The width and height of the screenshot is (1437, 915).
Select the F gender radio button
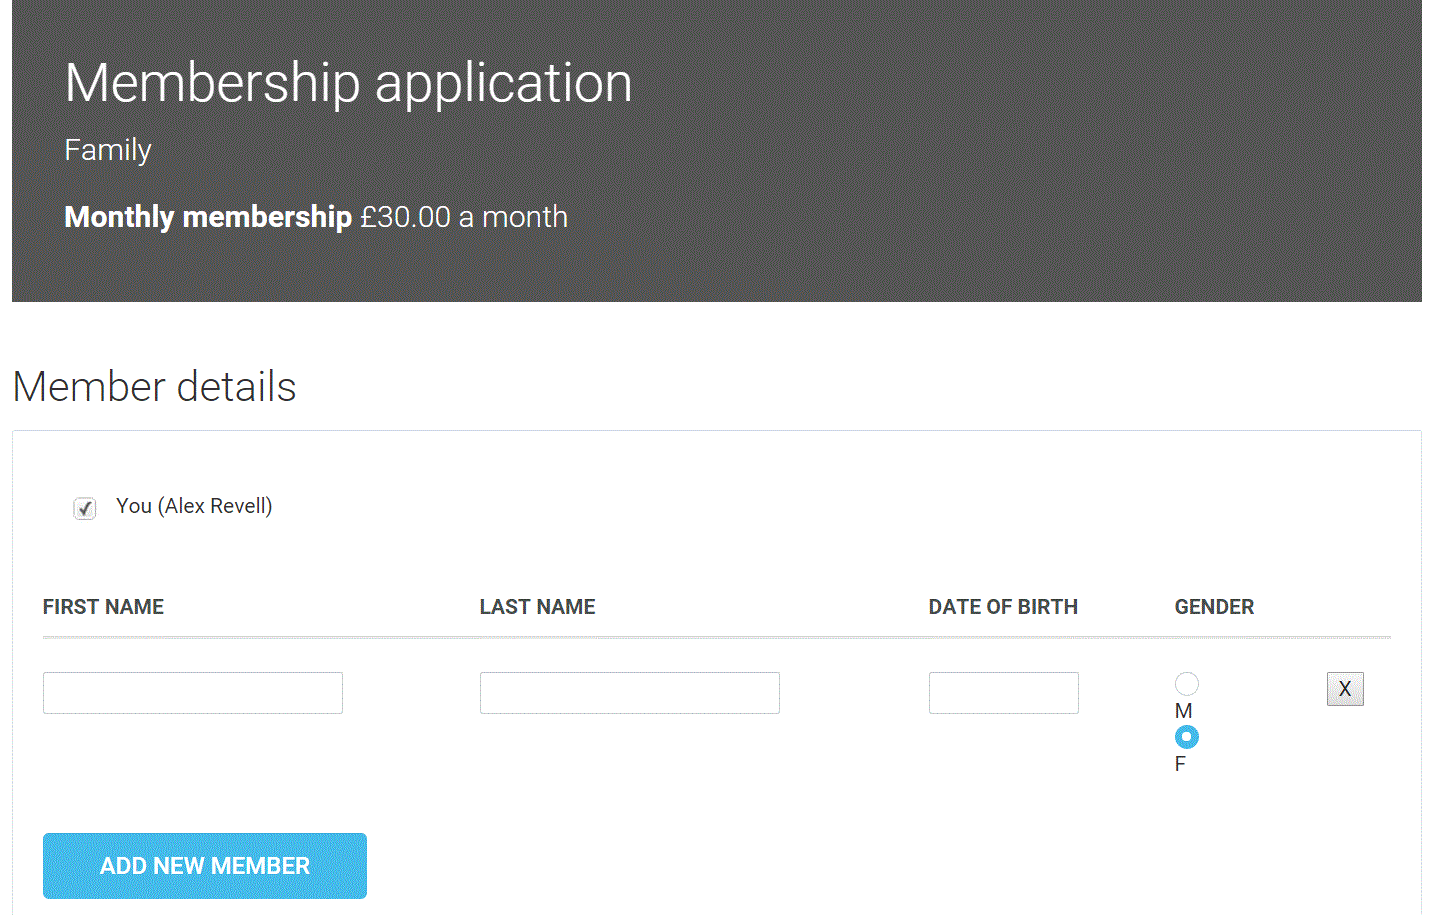tap(1187, 737)
